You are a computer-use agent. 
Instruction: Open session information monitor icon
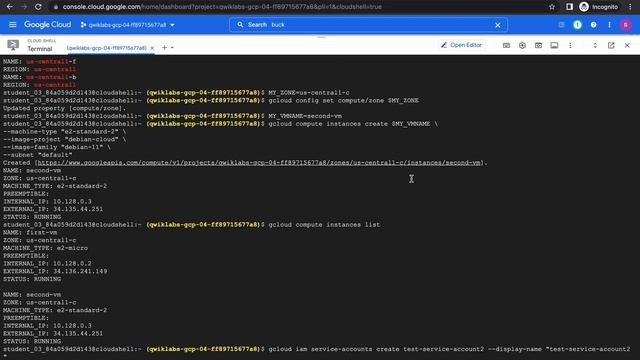554,45
